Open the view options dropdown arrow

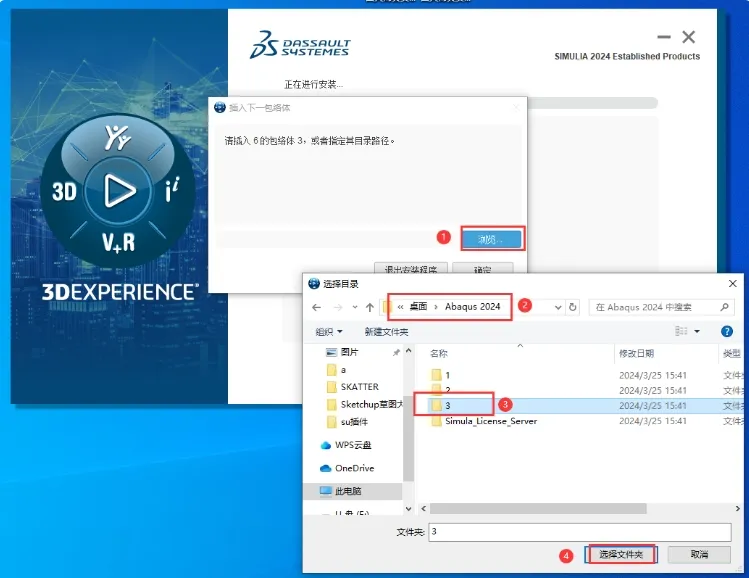[697, 331]
